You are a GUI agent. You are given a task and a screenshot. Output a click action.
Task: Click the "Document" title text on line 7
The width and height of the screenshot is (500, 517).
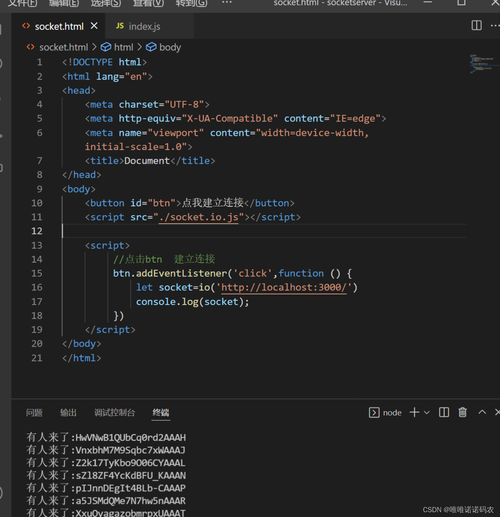147,161
